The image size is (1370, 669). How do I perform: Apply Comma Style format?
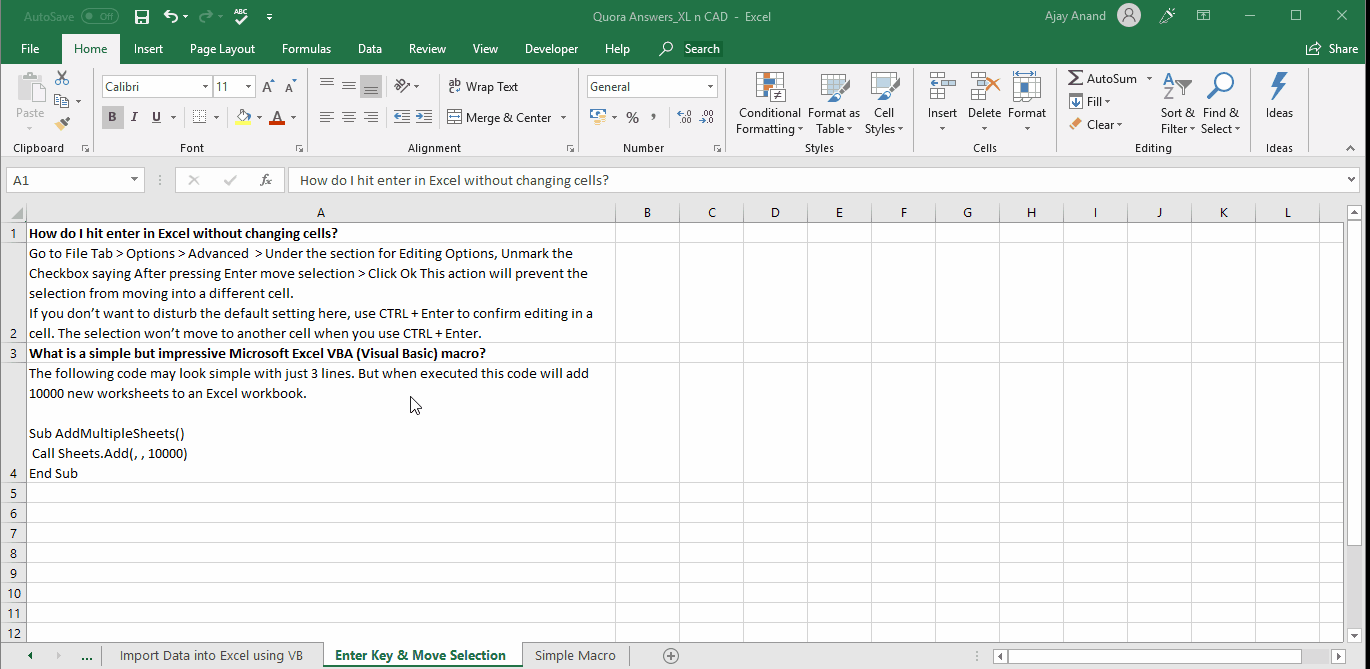point(654,117)
